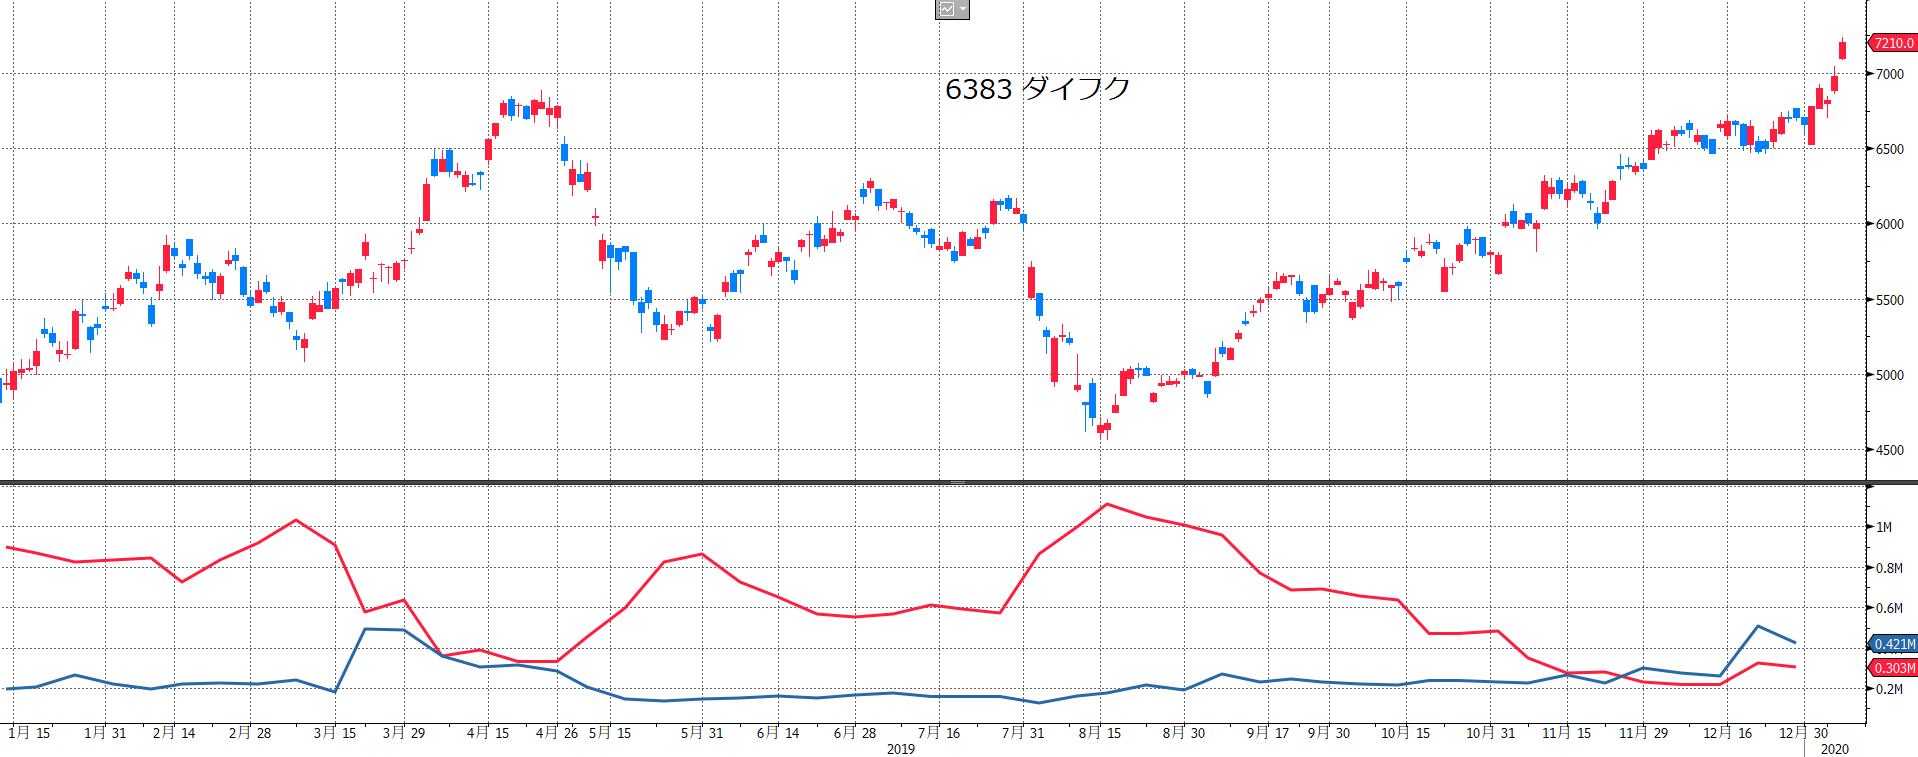Screen dimensions: 1918x757
Task: Click the red 7210.0 last price tag
Action: tap(1892, 43)
